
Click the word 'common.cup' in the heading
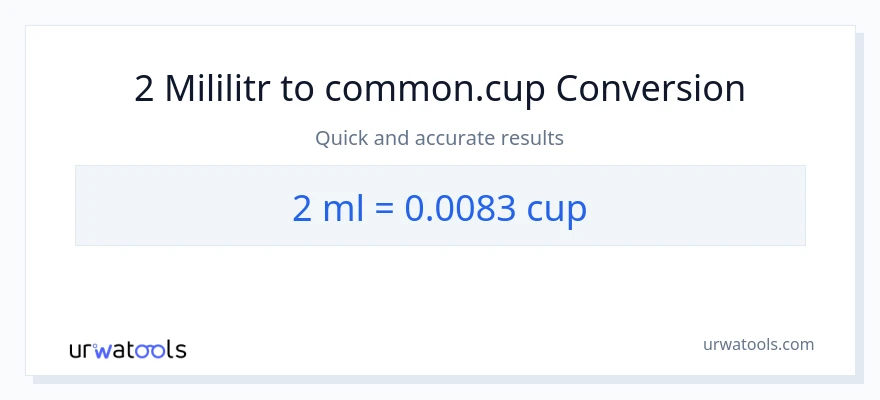435,89
